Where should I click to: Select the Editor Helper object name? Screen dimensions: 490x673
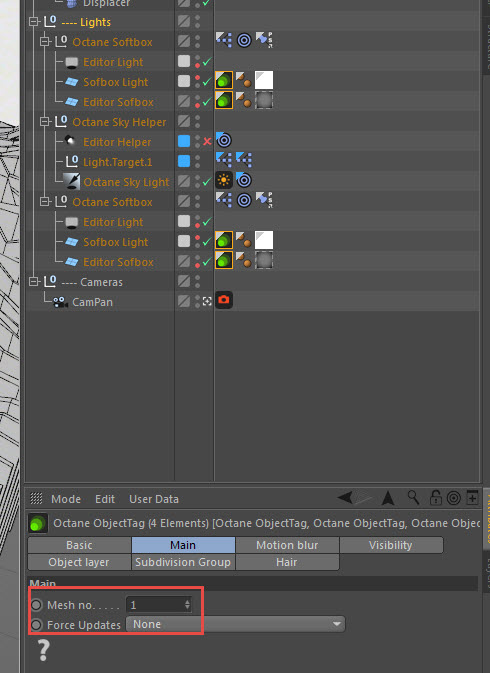click(117, 142)
